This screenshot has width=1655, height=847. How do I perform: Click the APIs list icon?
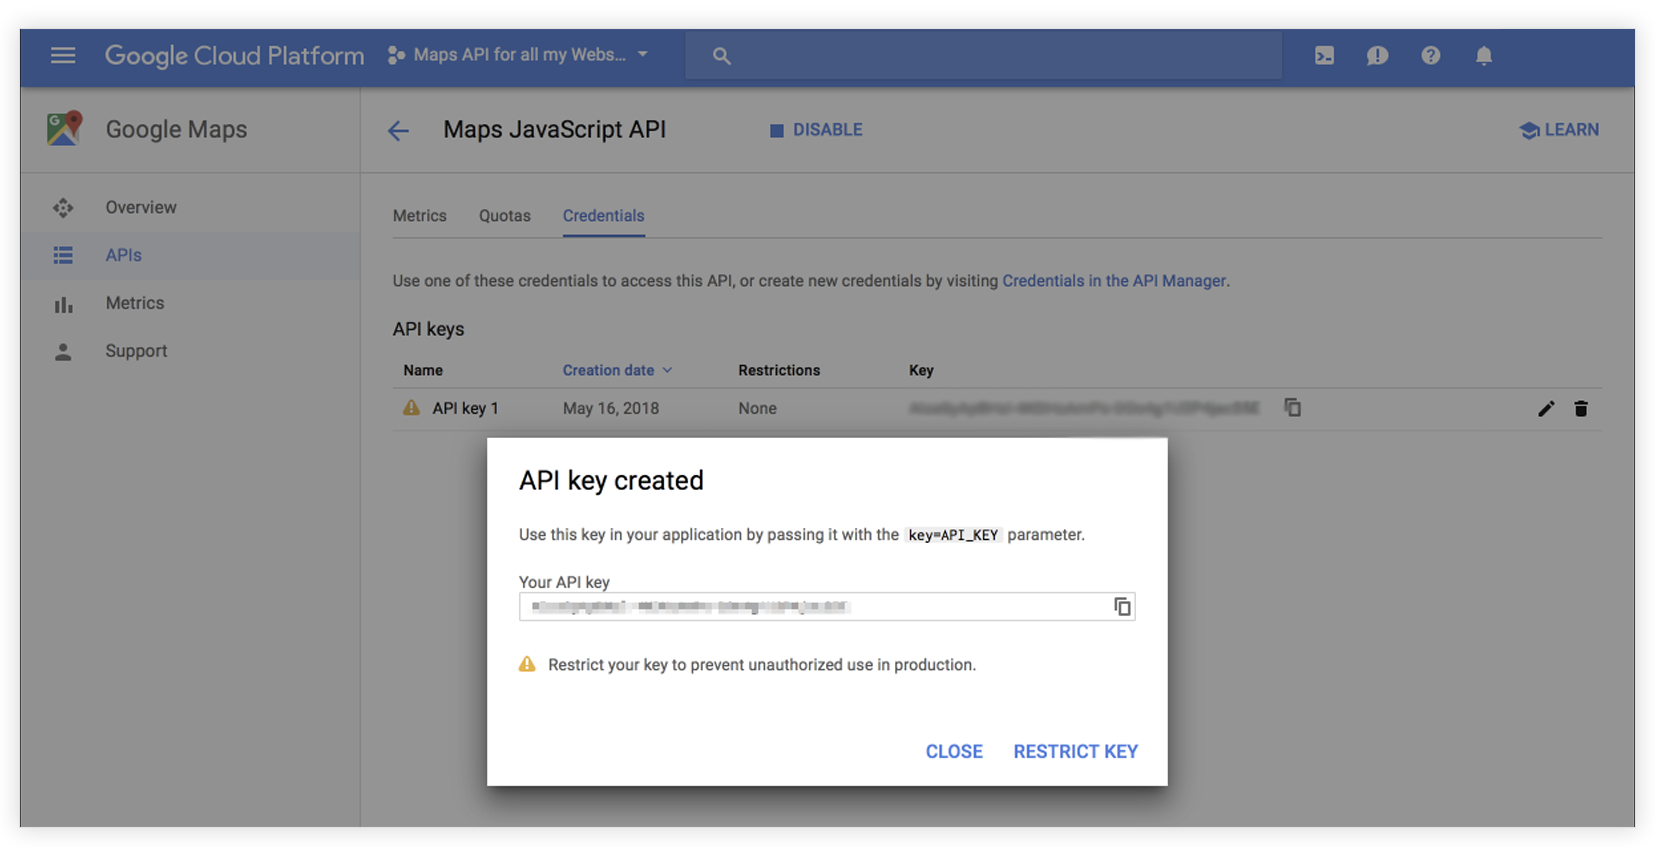tap(63, 255)
